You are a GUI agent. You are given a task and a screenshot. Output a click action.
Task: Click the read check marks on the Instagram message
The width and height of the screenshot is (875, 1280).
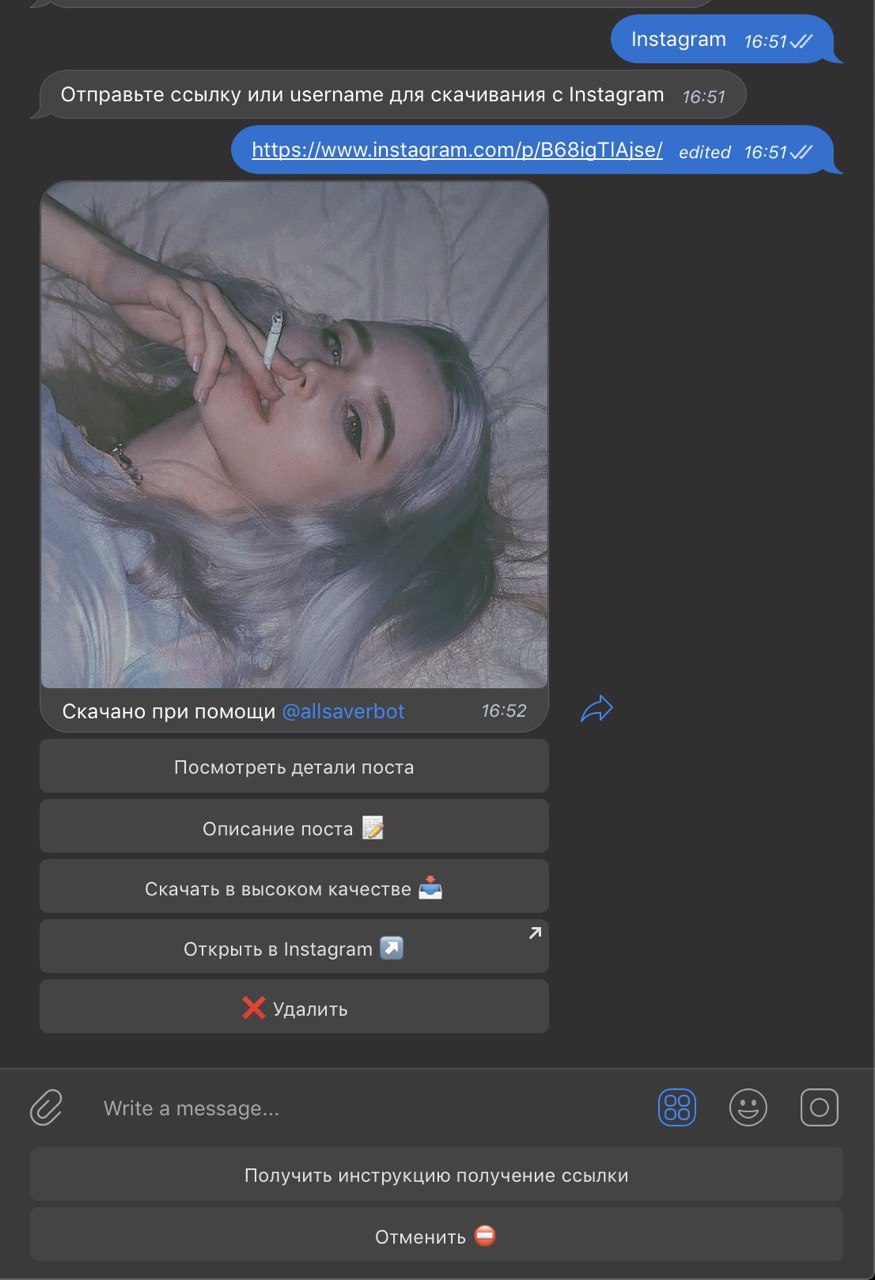click(801, 41)
